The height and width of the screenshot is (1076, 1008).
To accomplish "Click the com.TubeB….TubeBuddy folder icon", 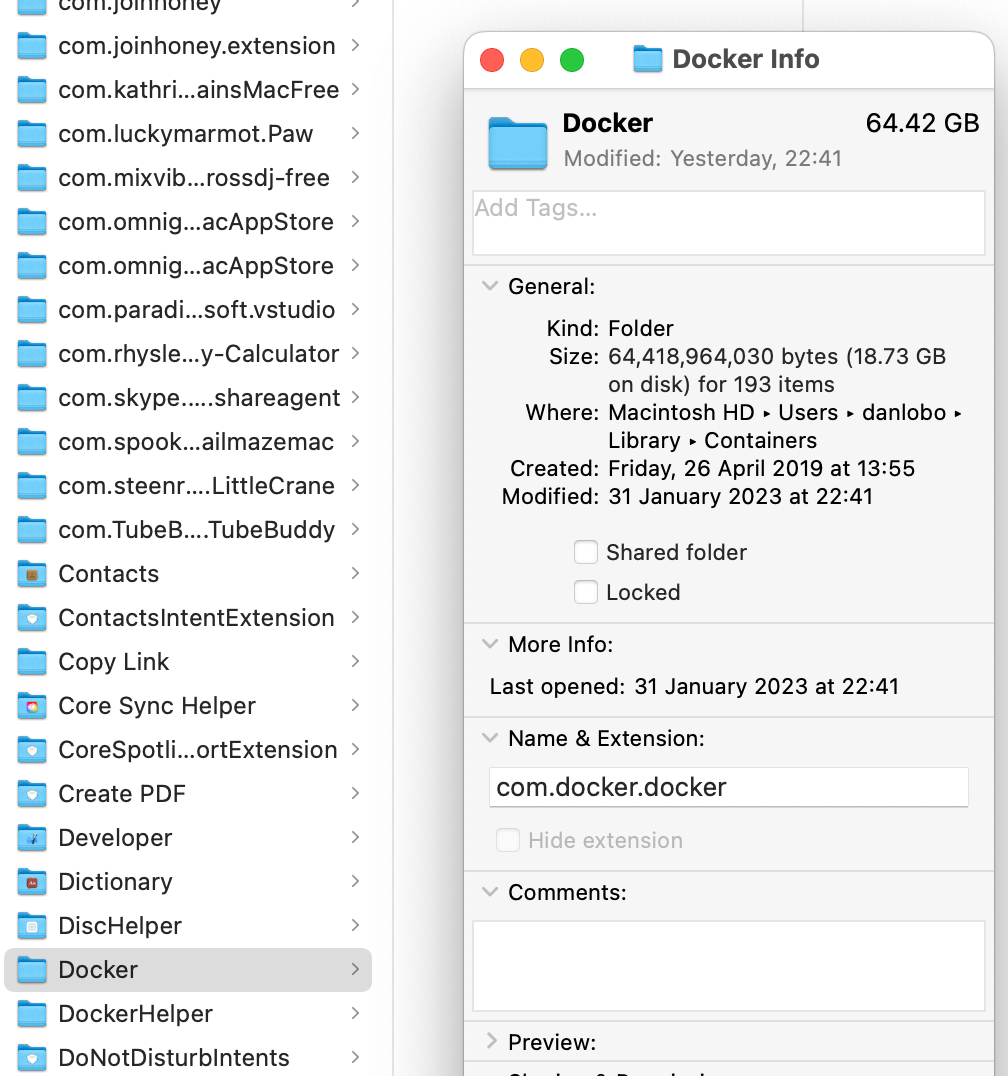I will [x=32, y=530].
